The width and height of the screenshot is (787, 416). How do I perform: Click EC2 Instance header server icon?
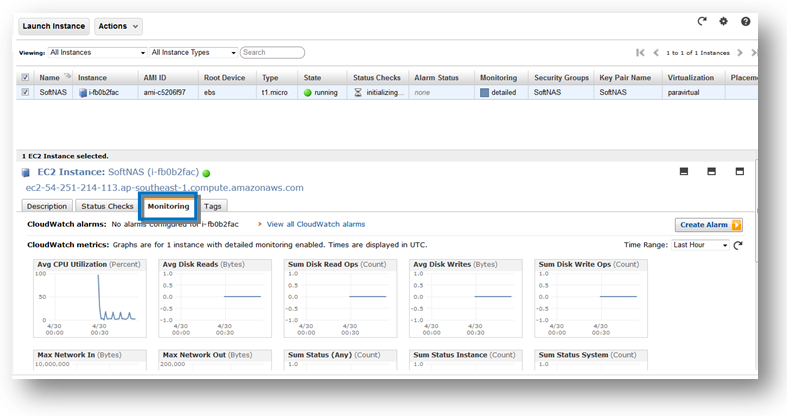[x=26, y=173]
